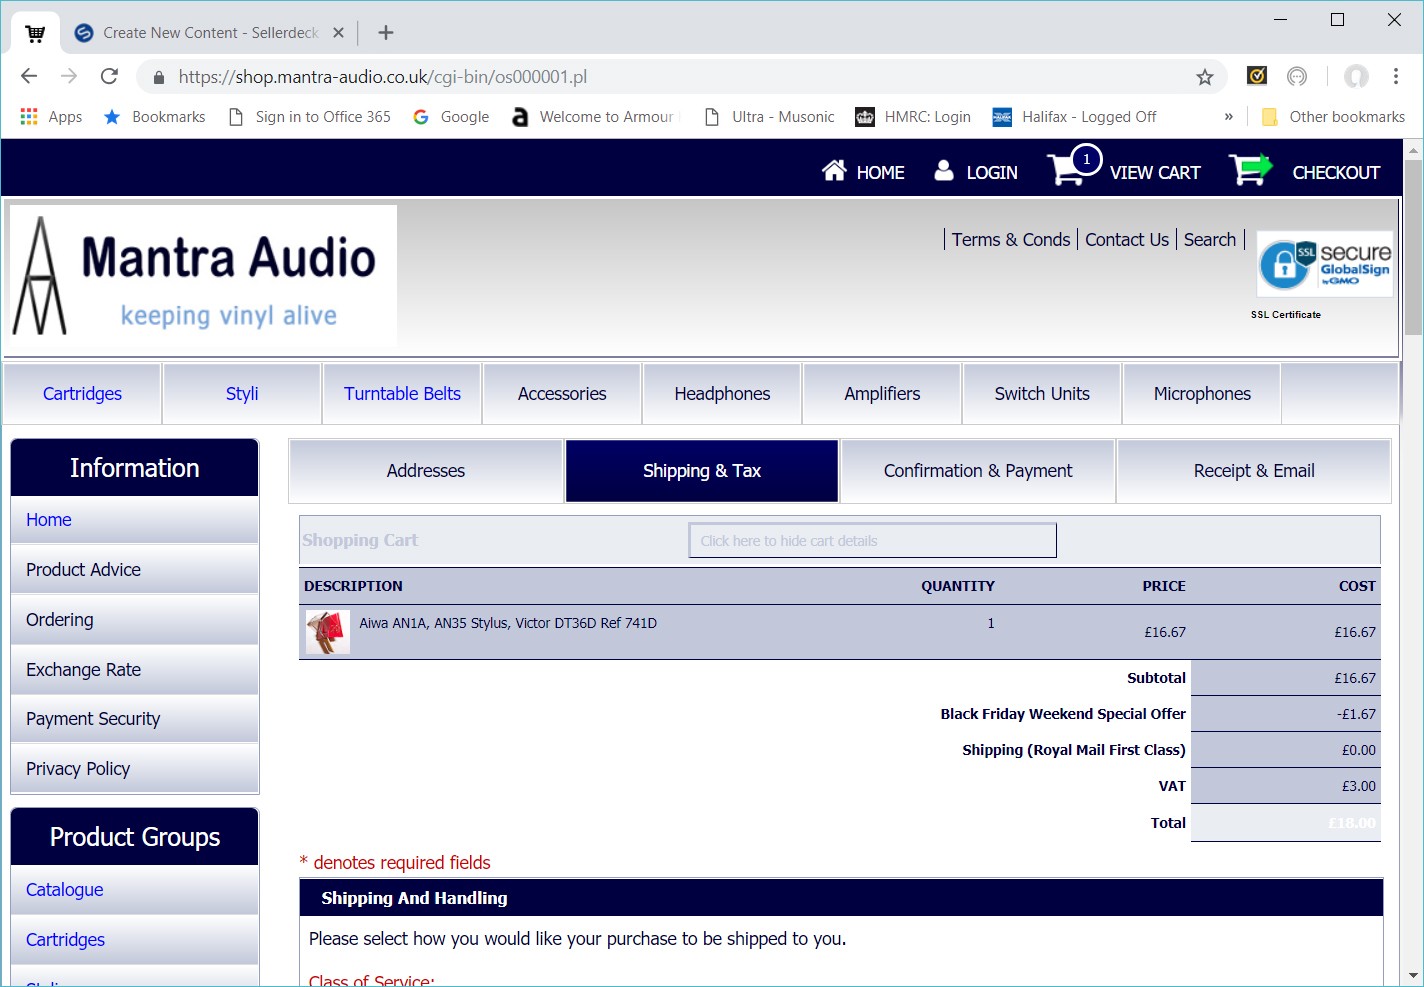Open a new browser tab
This screenshot has height=987, width=1424.
(386, 33)
